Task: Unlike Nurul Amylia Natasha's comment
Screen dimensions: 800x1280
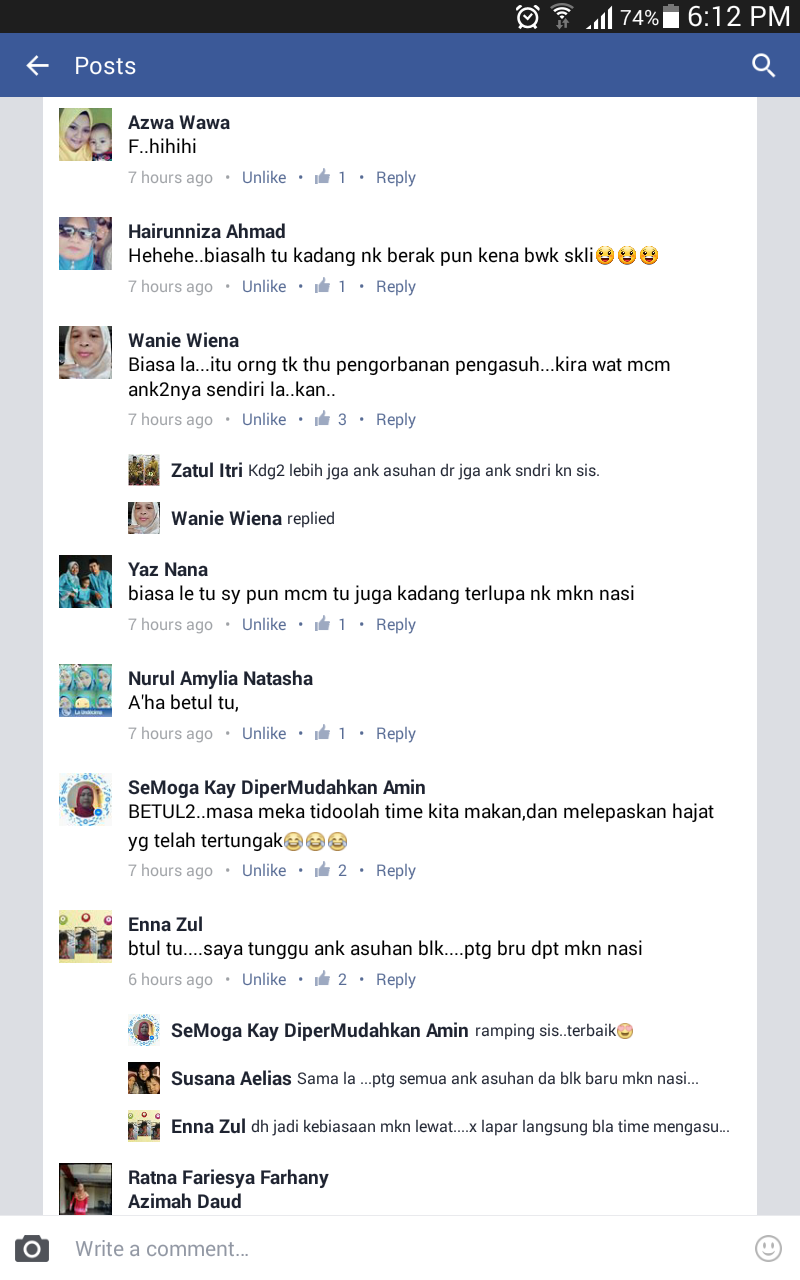Action: click(264, 734)
